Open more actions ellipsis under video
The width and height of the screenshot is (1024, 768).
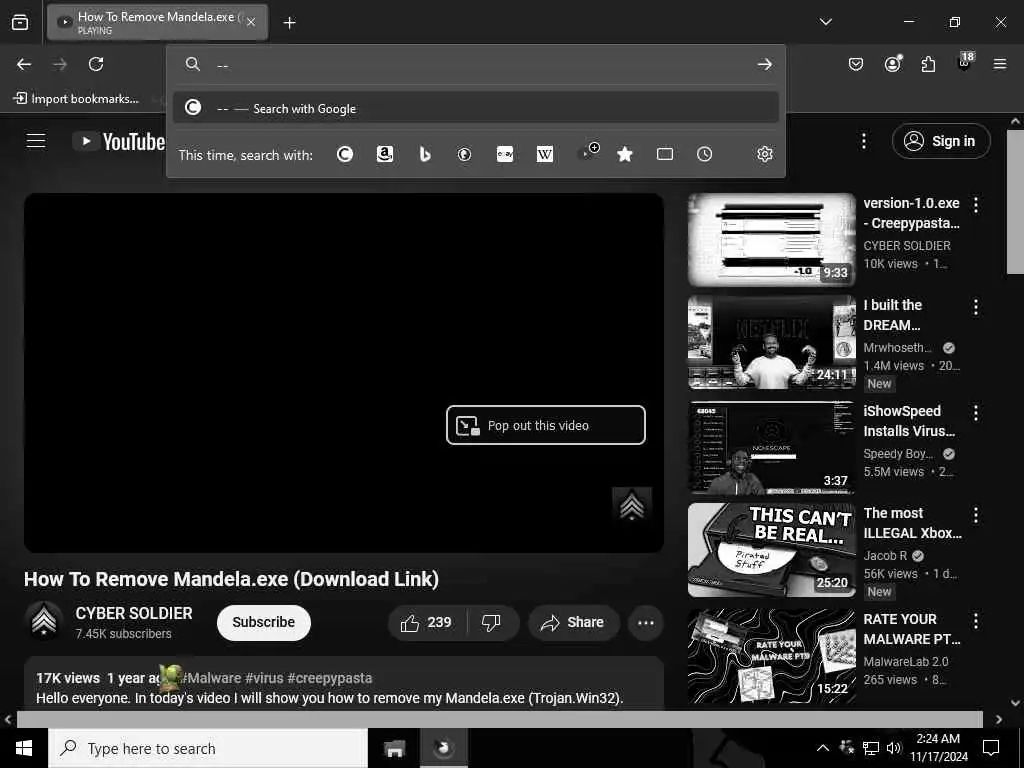coord(646,622)
